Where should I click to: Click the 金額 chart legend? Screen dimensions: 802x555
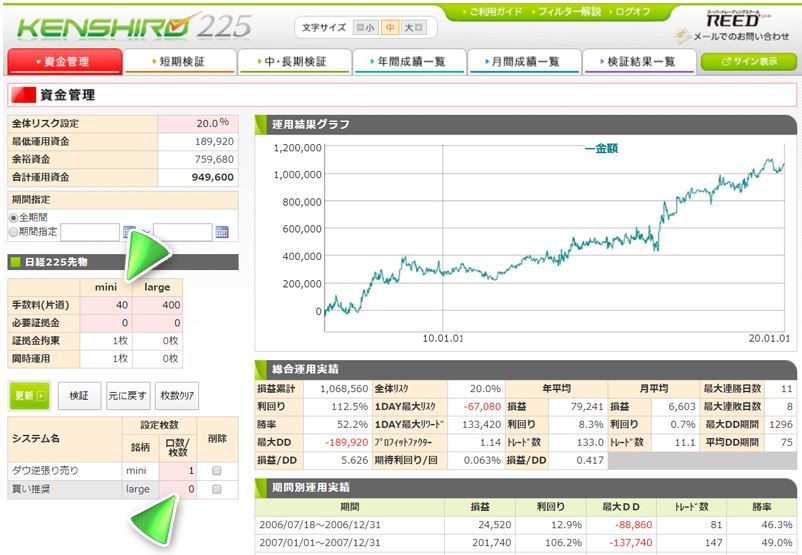pos(602,149)
